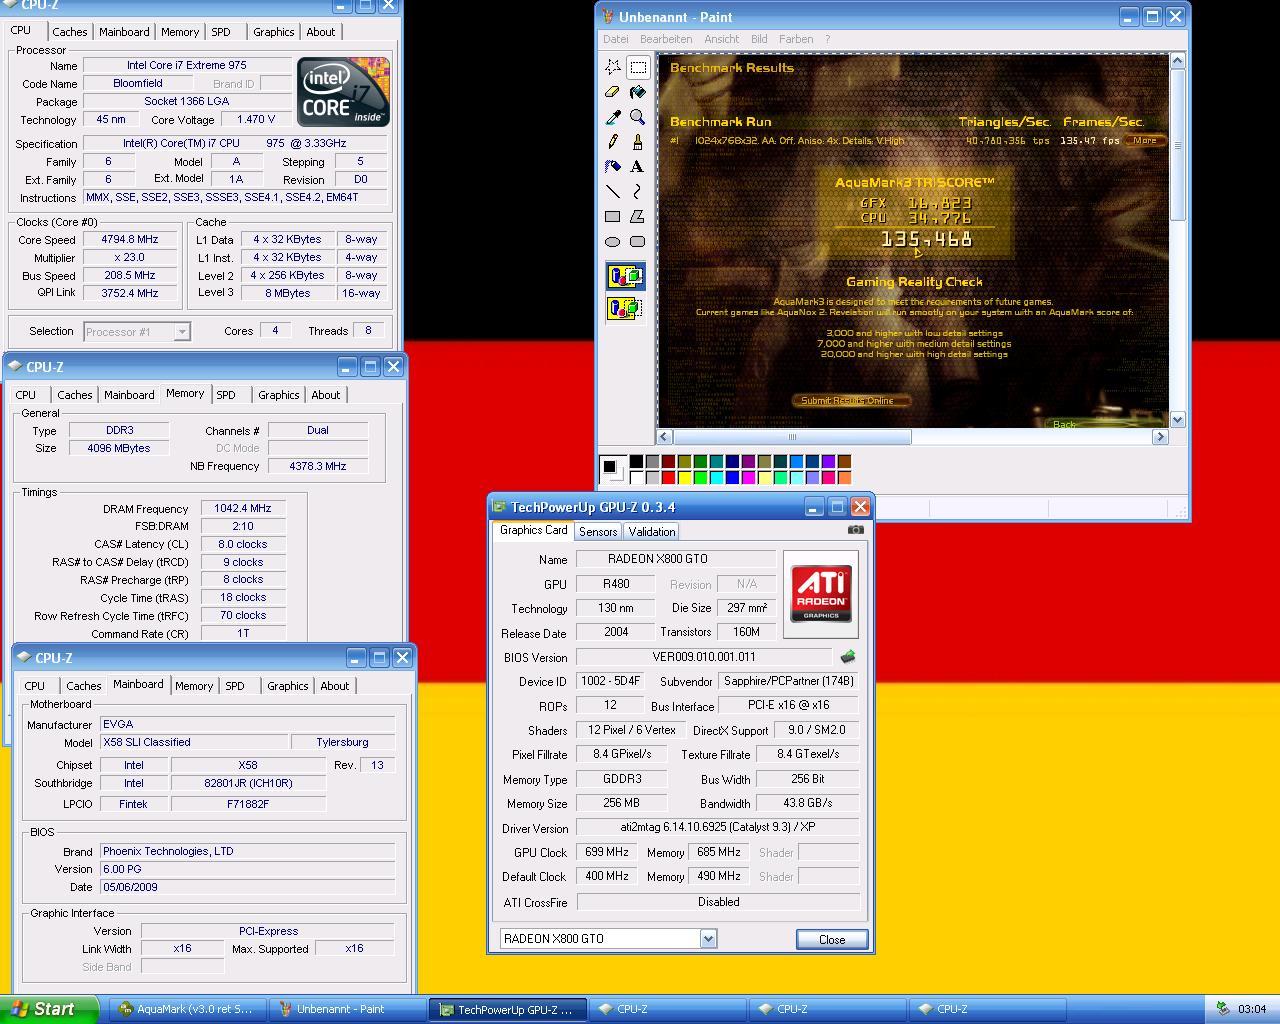Open the Processor #1 selection dropdown
Viewport: 1280px width, 1024px height.
click(182, 331)
